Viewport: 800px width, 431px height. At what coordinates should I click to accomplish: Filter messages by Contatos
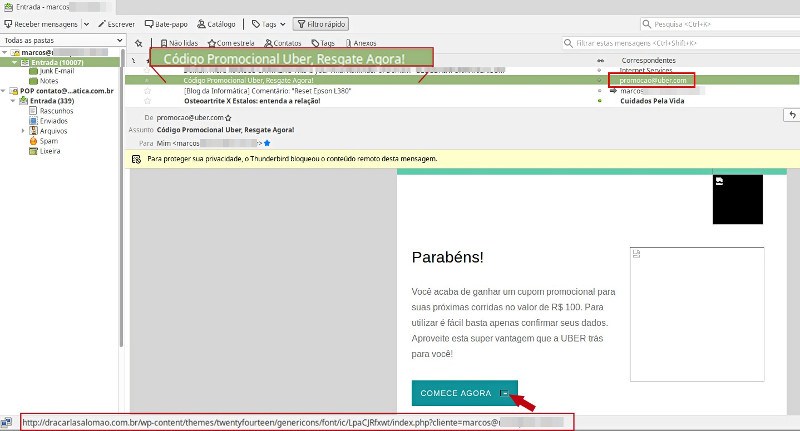coord(283,43)
